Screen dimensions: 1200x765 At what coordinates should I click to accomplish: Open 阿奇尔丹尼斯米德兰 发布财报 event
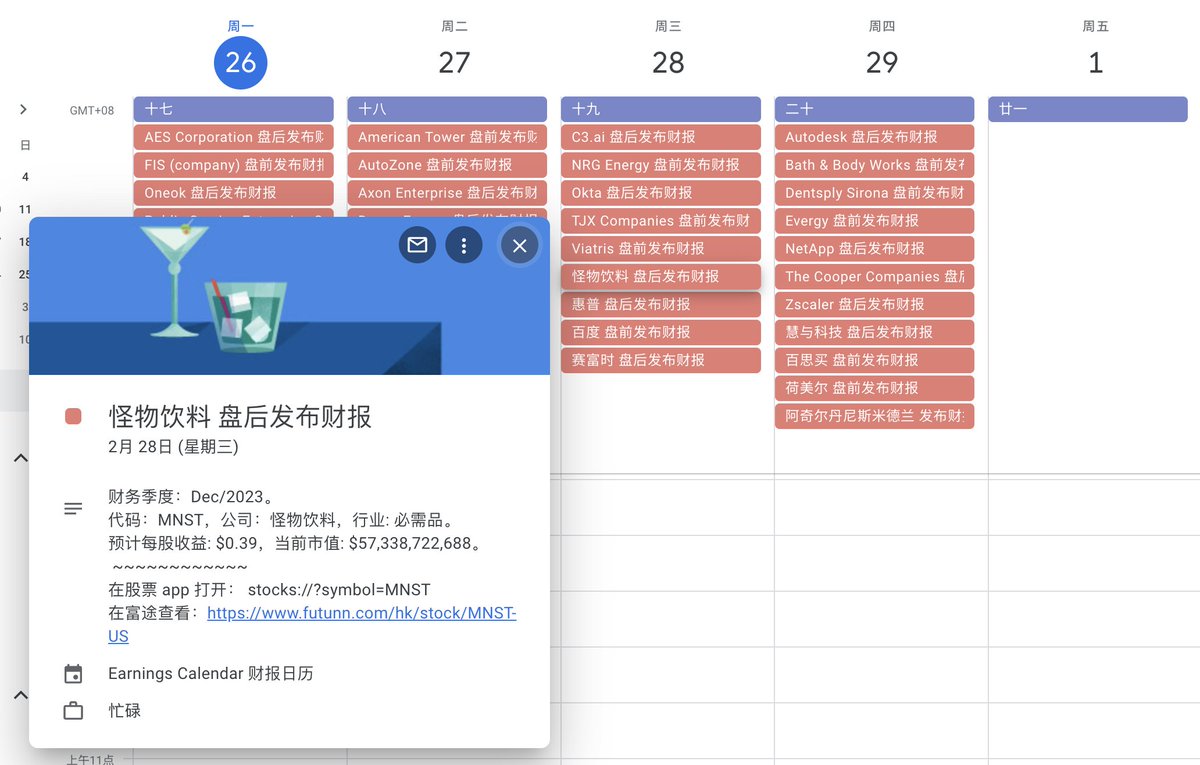(x=874, y=417)
